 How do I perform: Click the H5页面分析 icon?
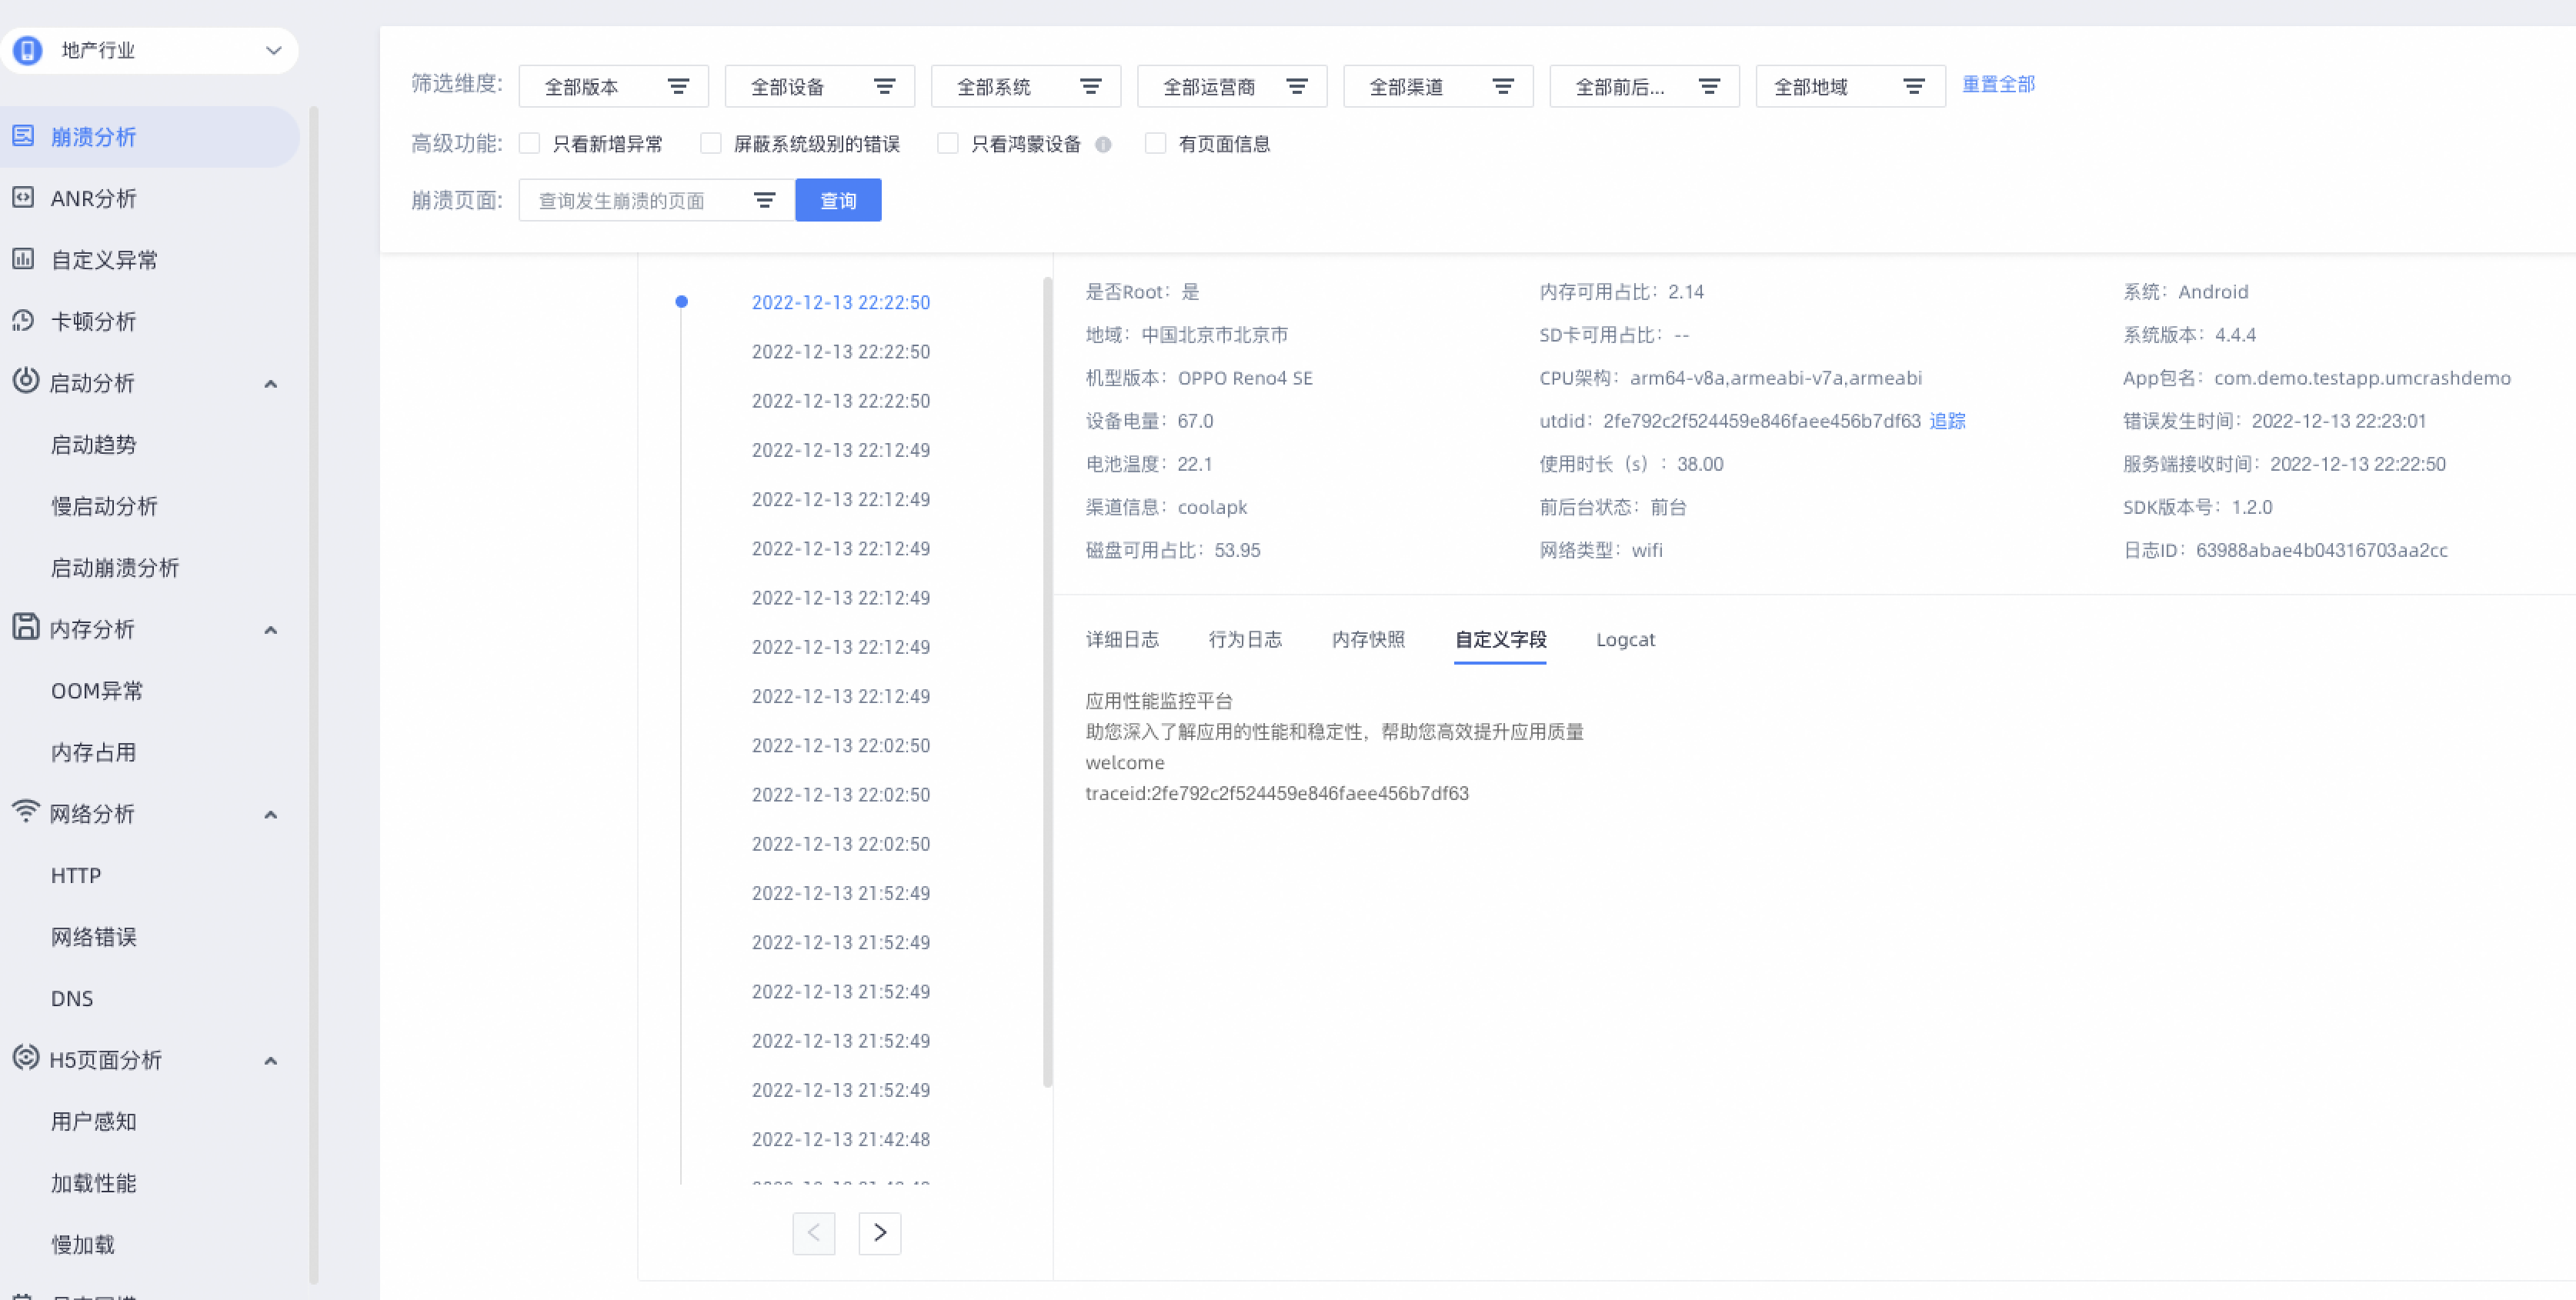tap(25, 1057)
